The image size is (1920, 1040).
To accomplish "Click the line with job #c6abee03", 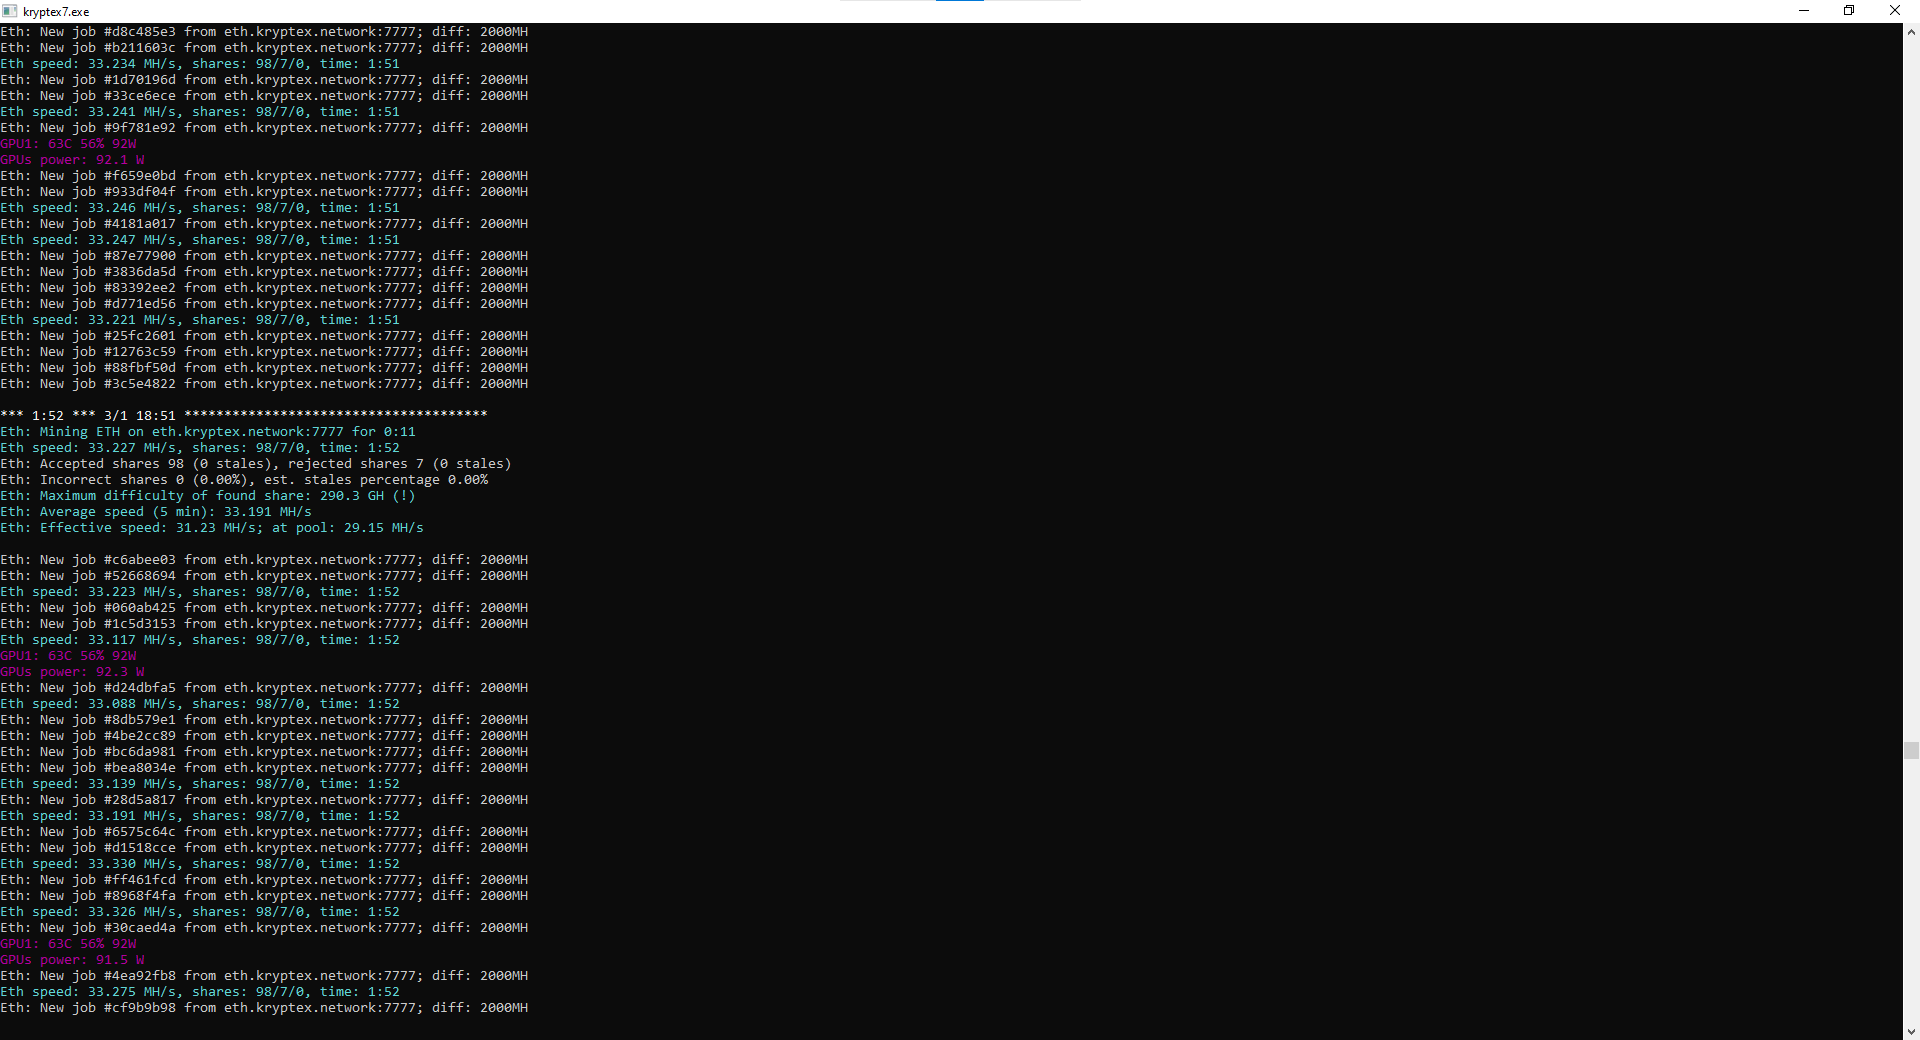I will pyautogui.click(x=264, y=560).
